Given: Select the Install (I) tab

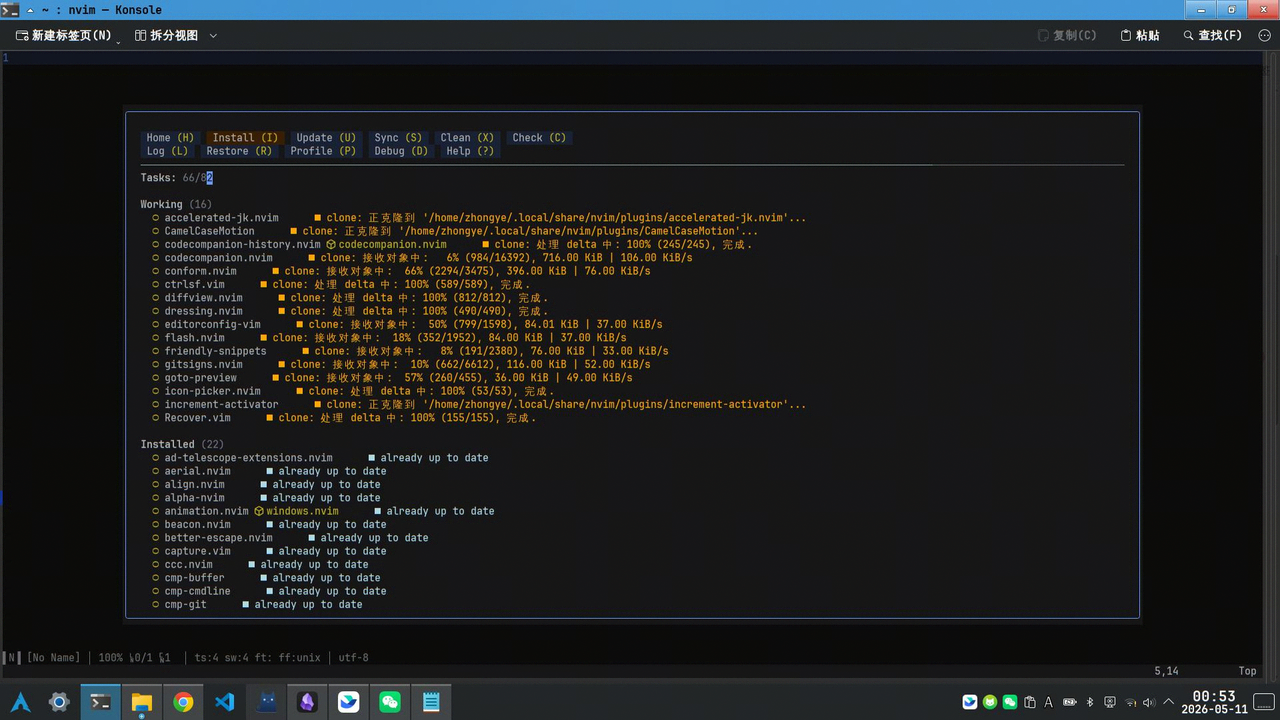Looking at the screenshot, I should coord(245,138).
